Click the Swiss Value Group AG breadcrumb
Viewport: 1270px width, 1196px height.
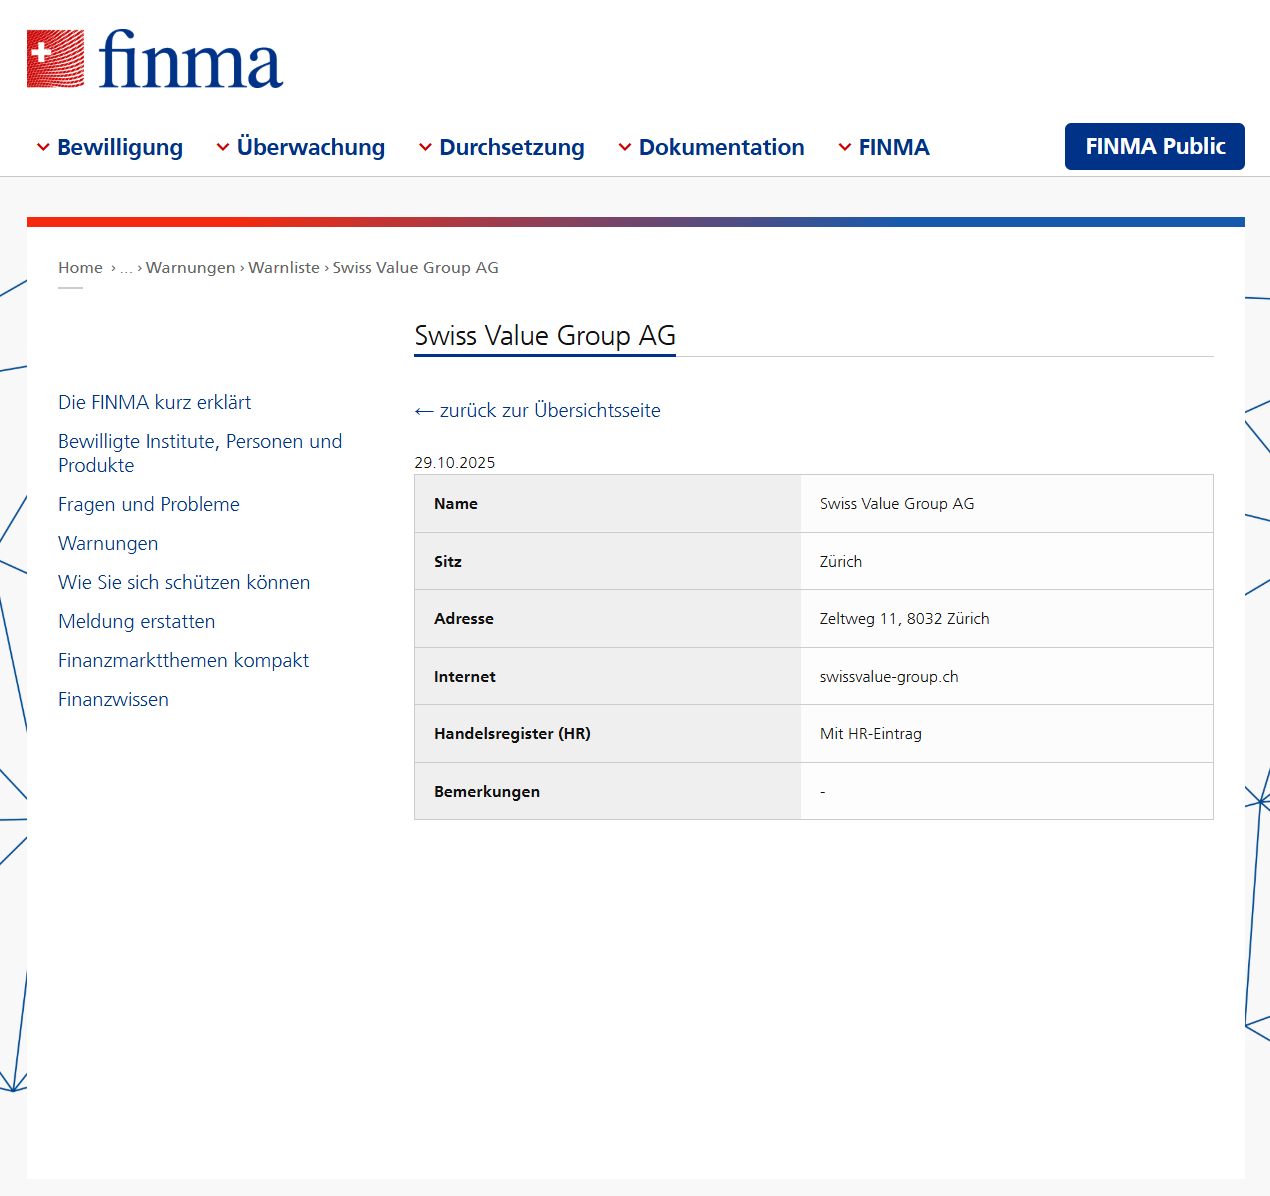click(416, 267)
